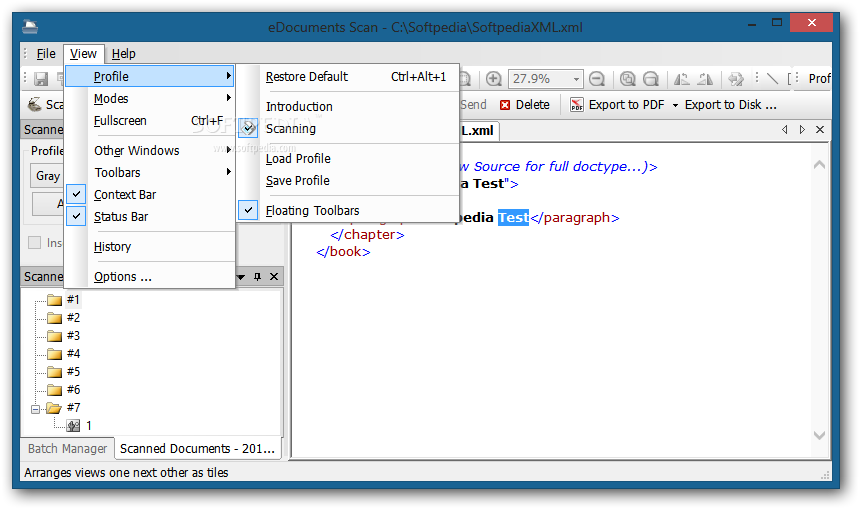
Task: Choose Fullscreen from View menu
Action: (x=149, y=121)
